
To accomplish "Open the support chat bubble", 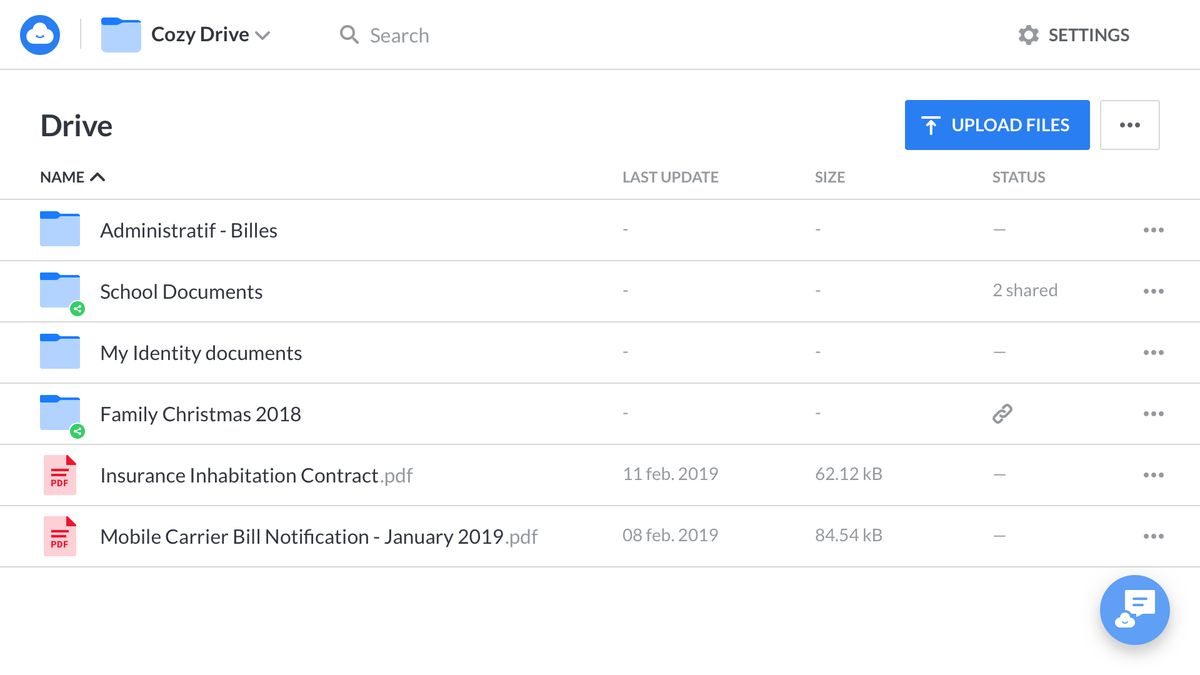I will (1134, 610).
